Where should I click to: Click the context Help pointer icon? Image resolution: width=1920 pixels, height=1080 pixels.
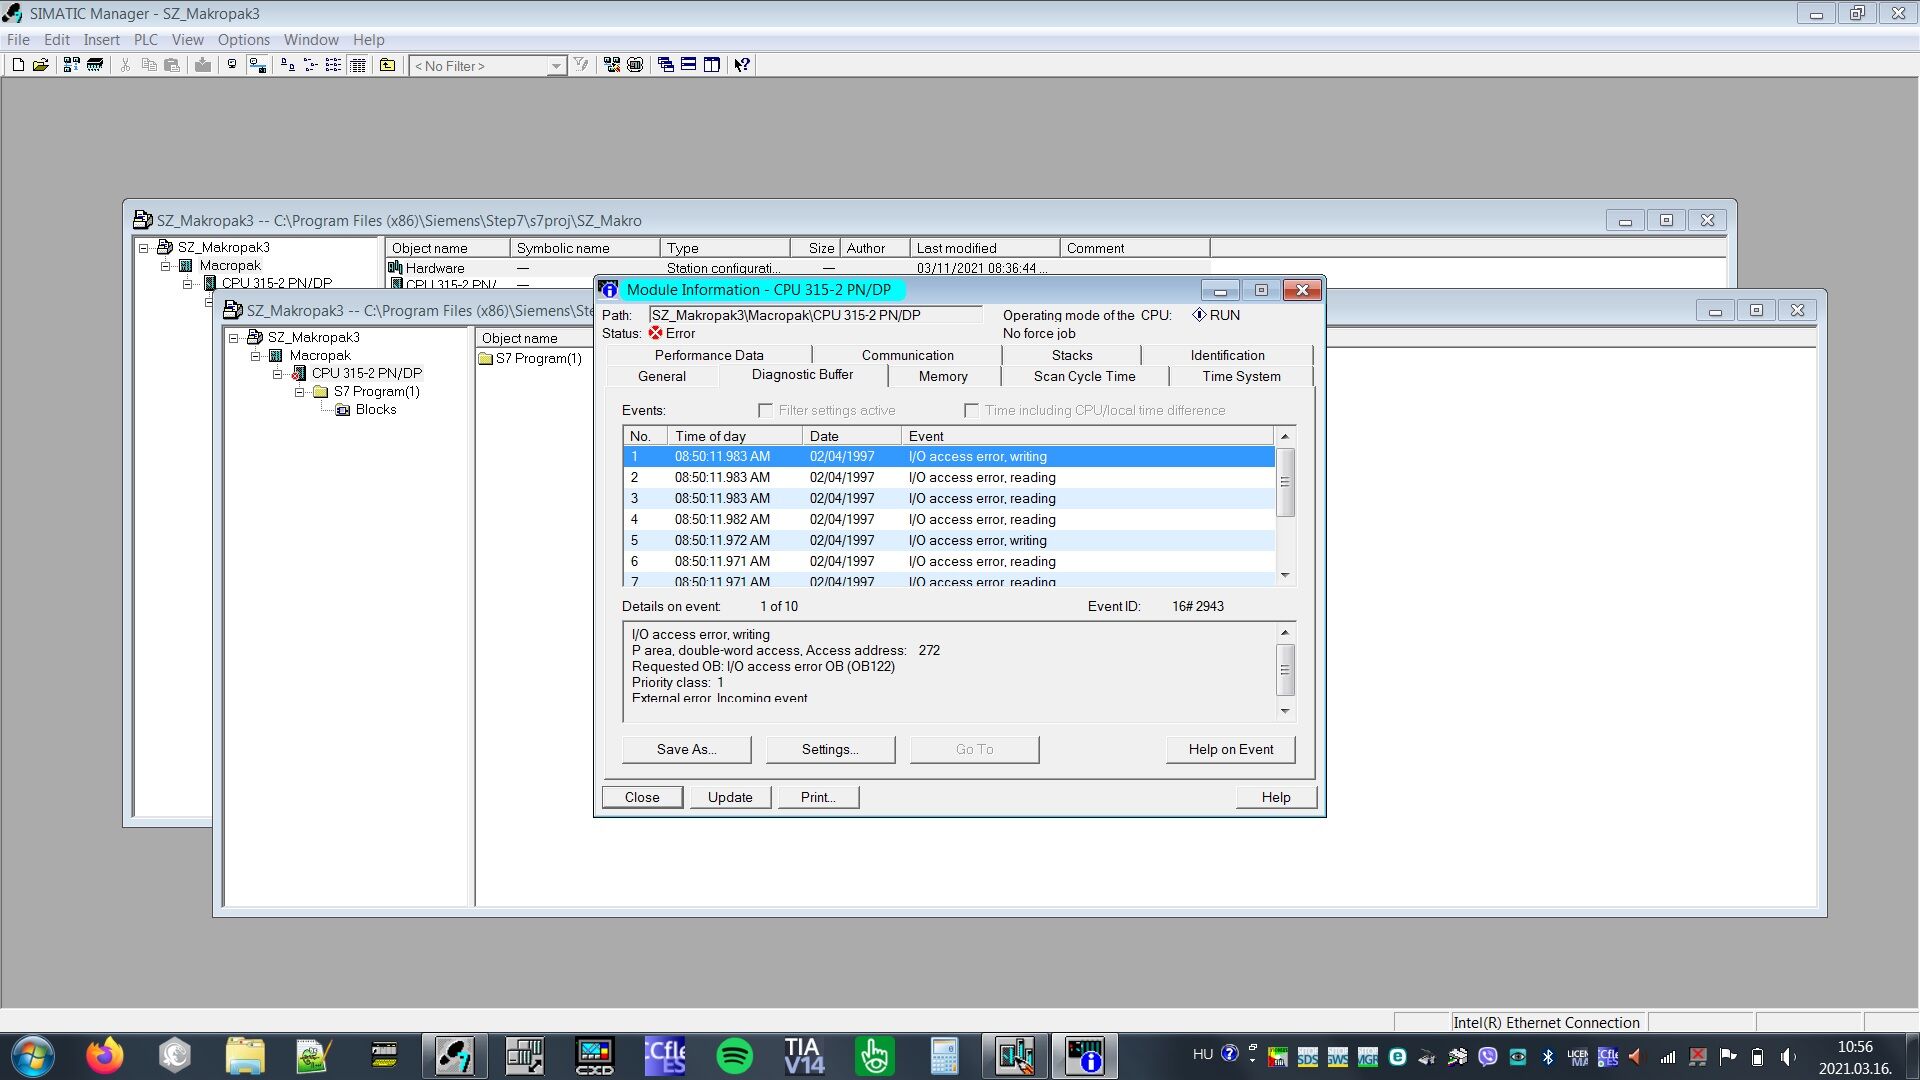[742, 65]
